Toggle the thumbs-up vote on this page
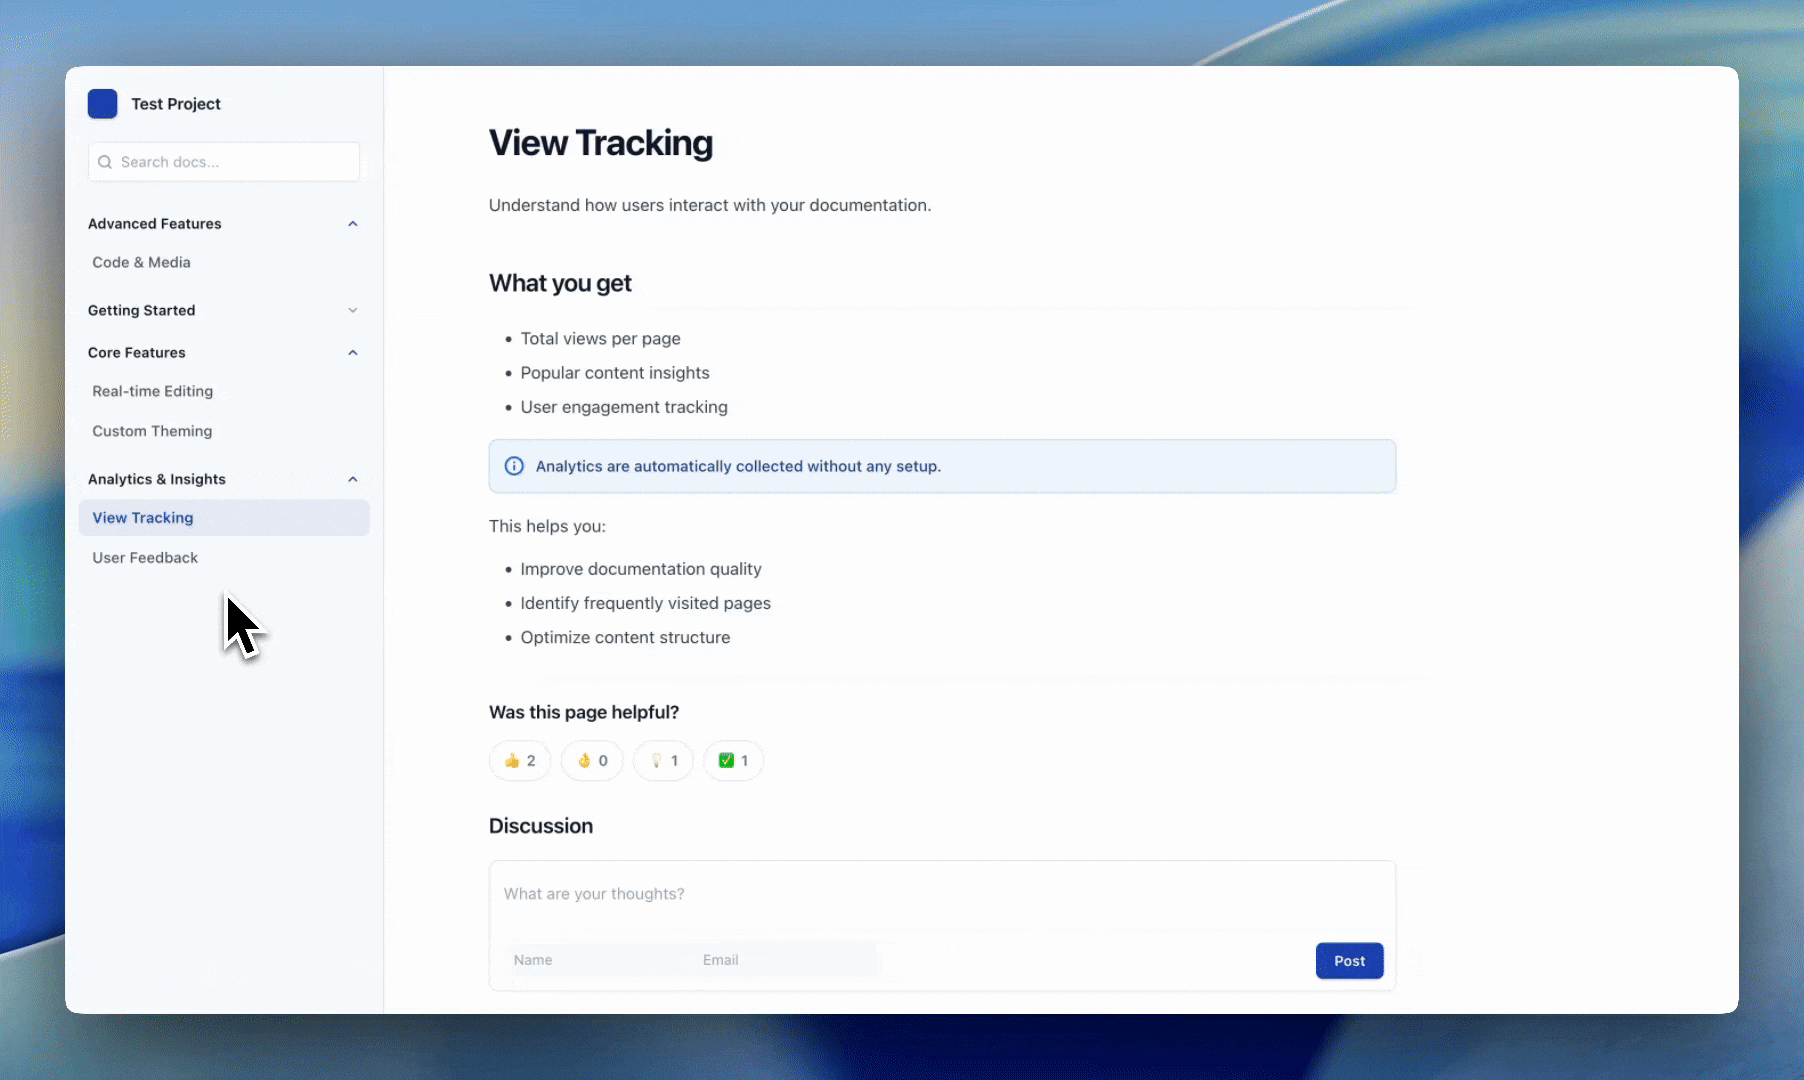Viewport: 1804px width, 1080px height. 519,760
